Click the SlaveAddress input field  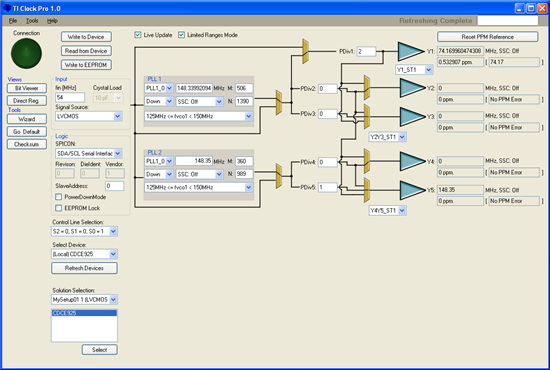click(x=115, y=186)
